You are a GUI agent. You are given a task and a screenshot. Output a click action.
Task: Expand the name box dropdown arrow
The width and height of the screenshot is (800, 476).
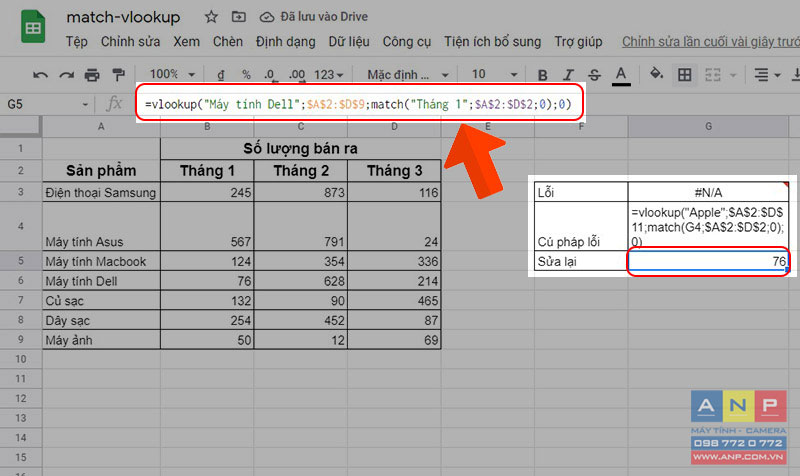click(85, 105)
